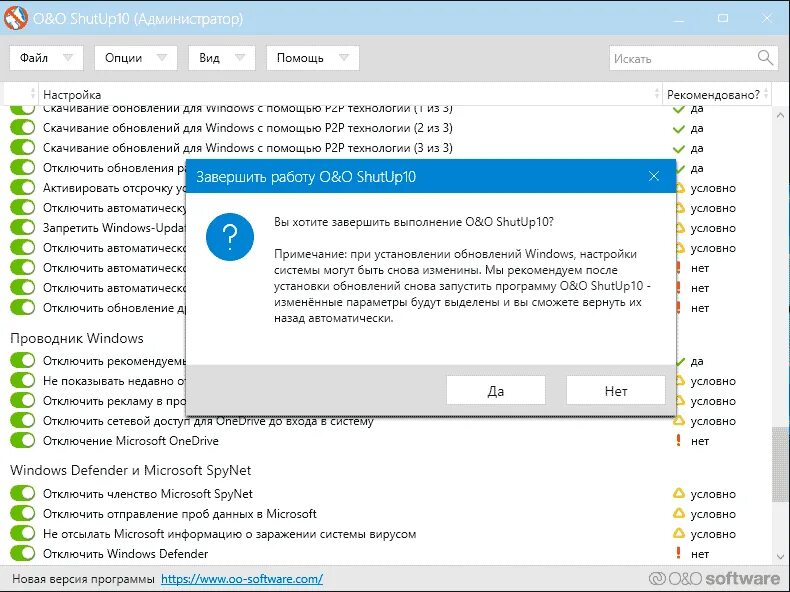Select row text Отключить отправление проб данных в Microsoft
The width and height of the screenshot is (790, 592).
click(x=180, y=514)
